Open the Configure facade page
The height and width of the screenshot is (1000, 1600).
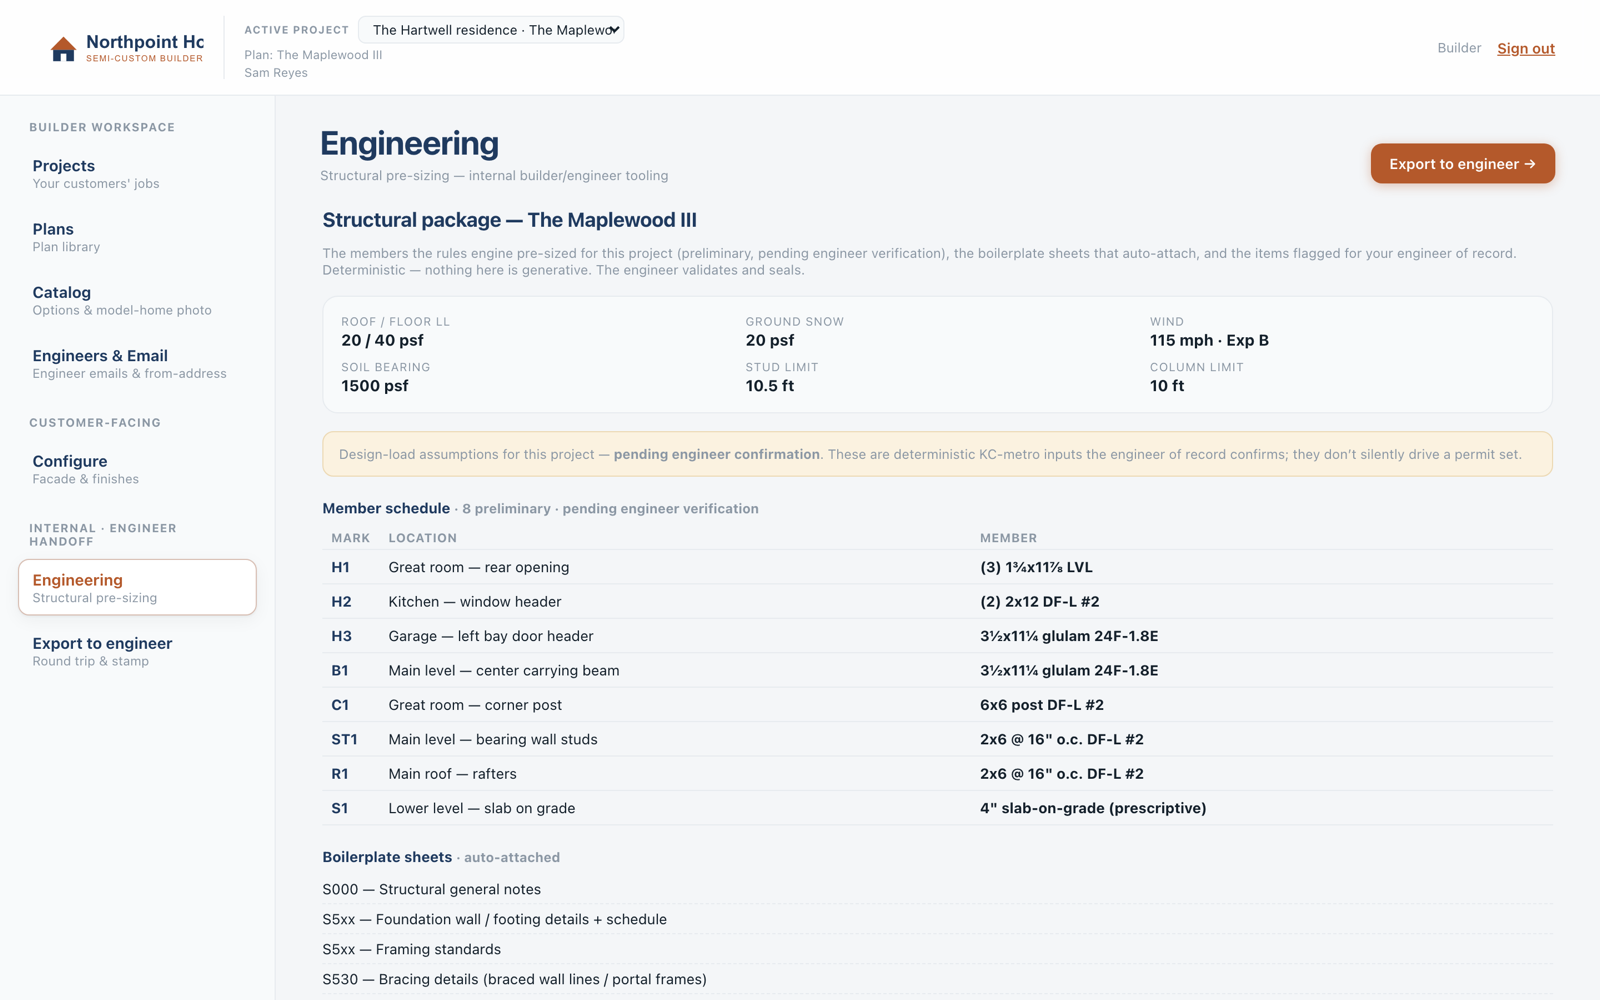click(x=137, y=469)
